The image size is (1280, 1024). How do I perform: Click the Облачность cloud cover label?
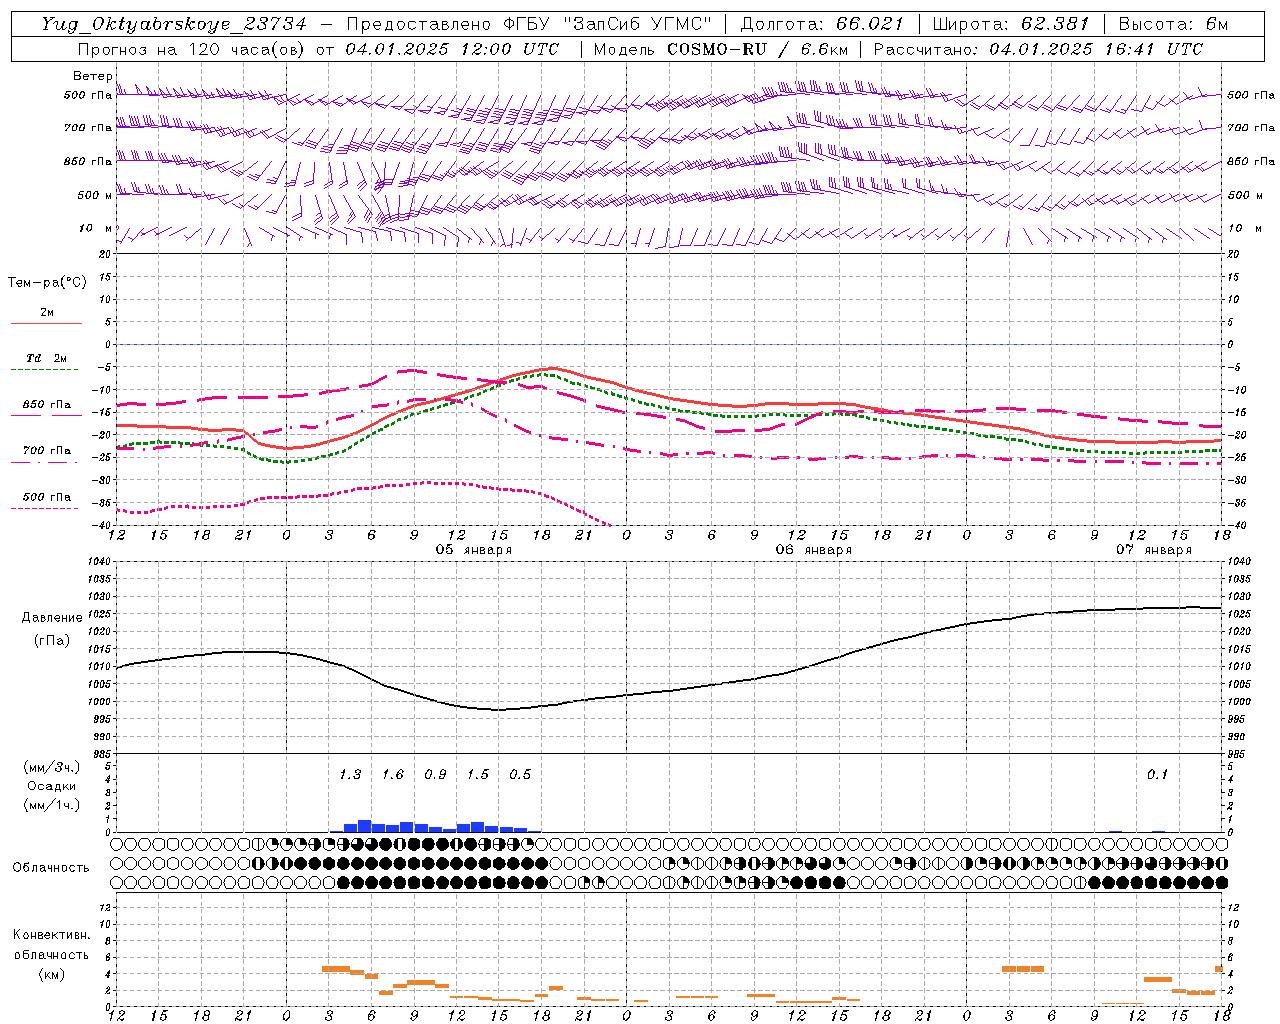[x=51, y=867]
